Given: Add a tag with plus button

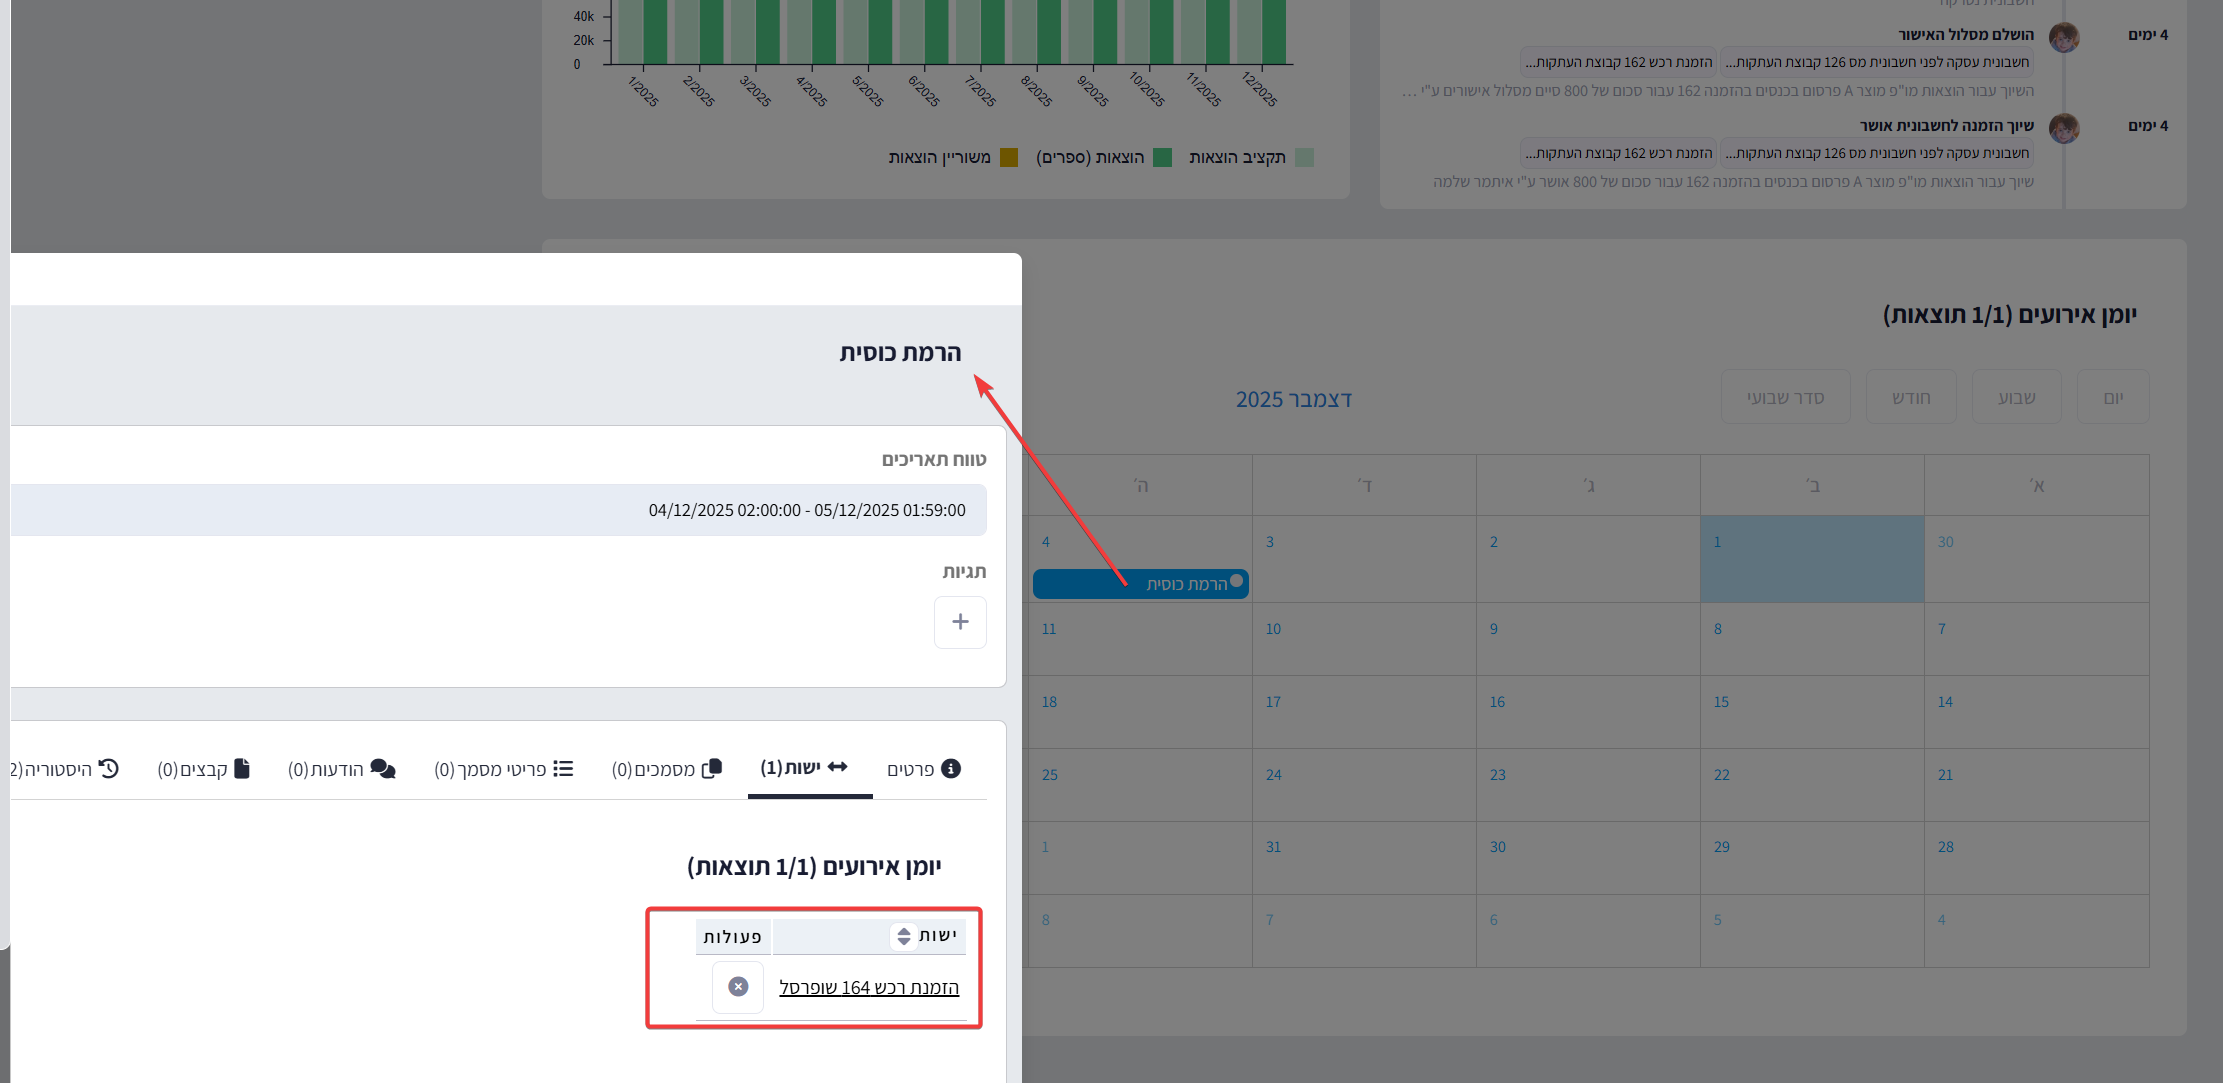Looking at the screenshot, I should 960,622.
